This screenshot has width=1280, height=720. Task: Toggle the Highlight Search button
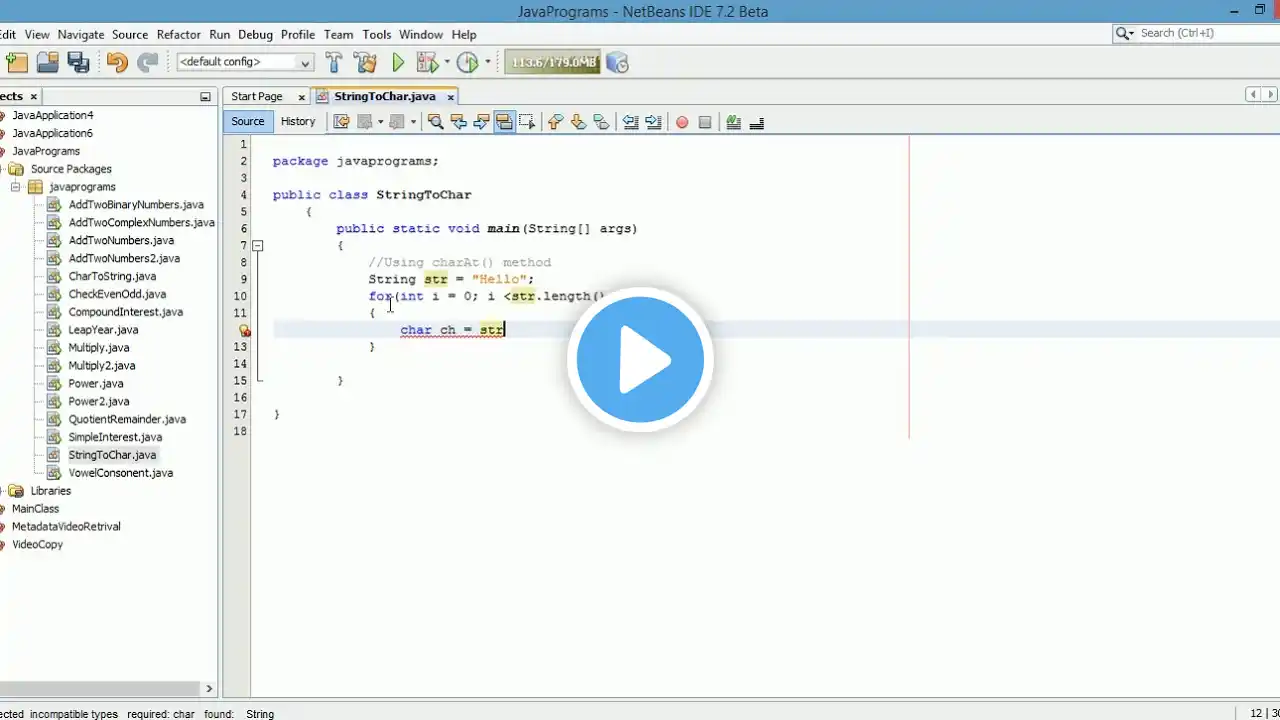[x=504, y=122]
